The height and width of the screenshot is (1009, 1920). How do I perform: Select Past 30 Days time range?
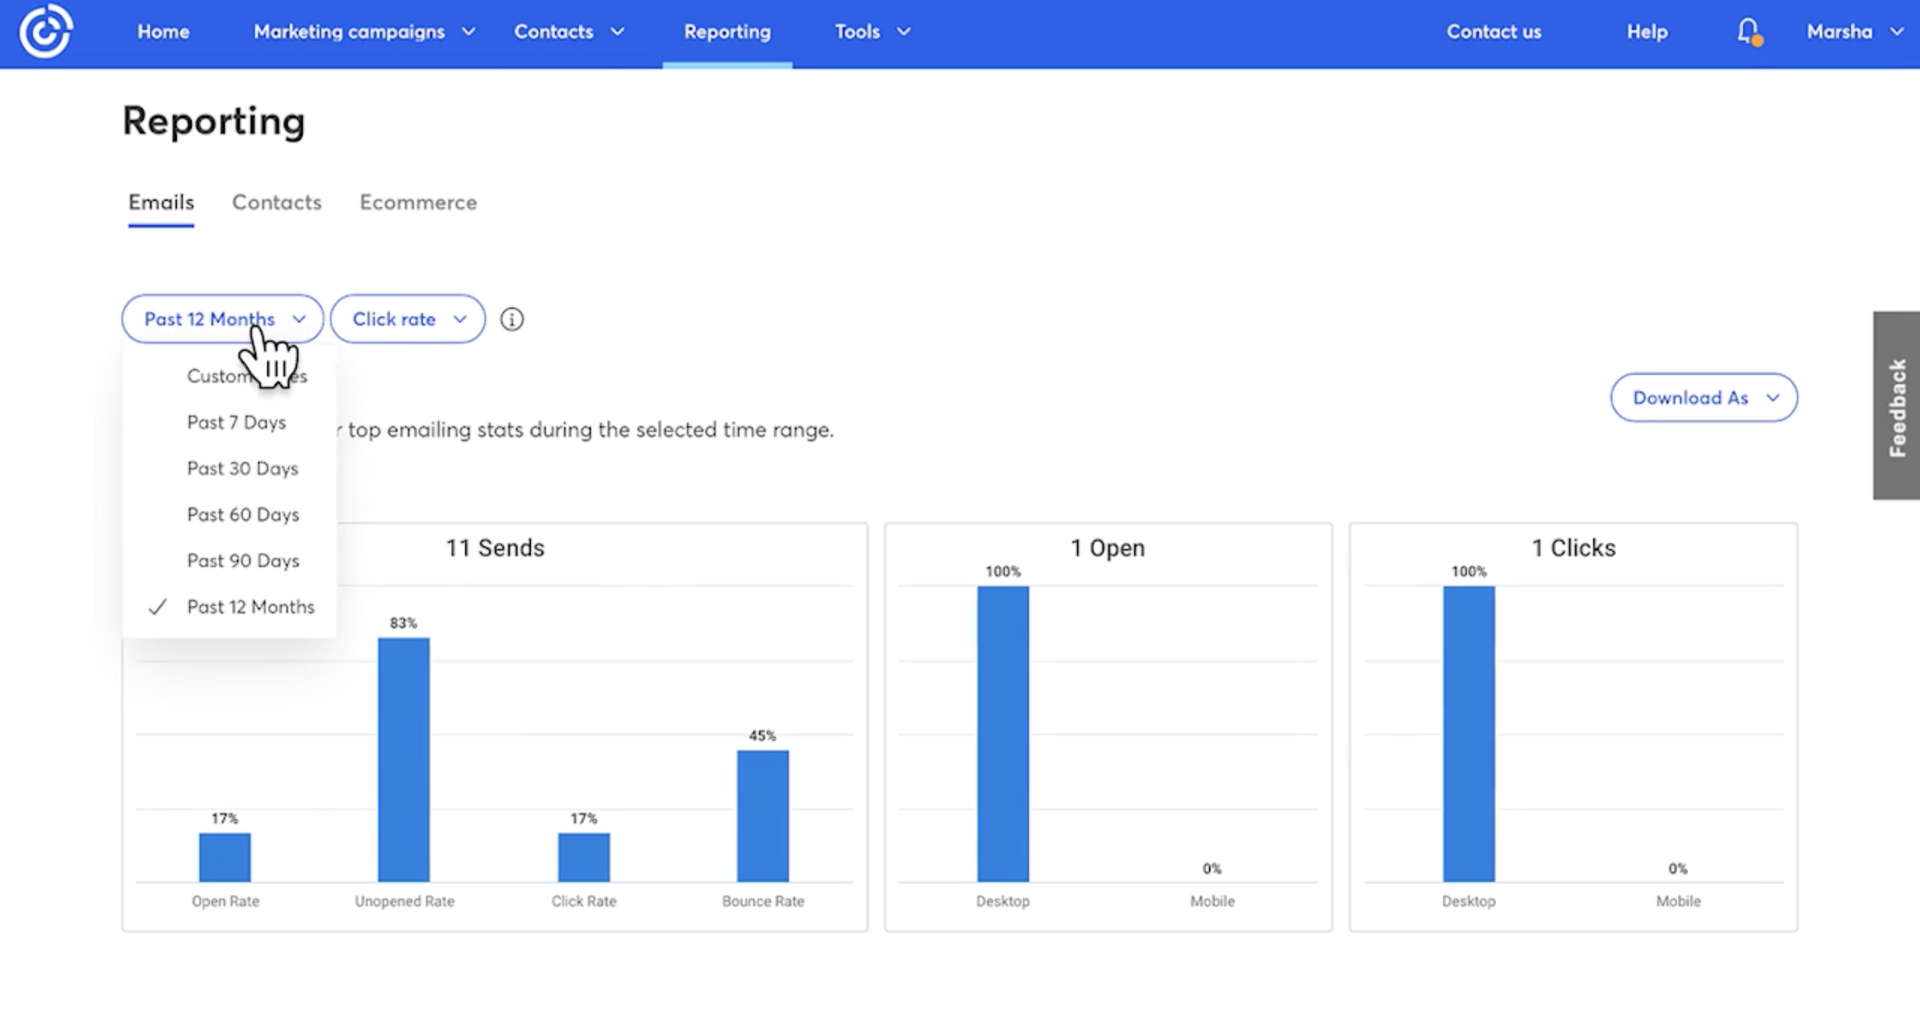(242, 468)
